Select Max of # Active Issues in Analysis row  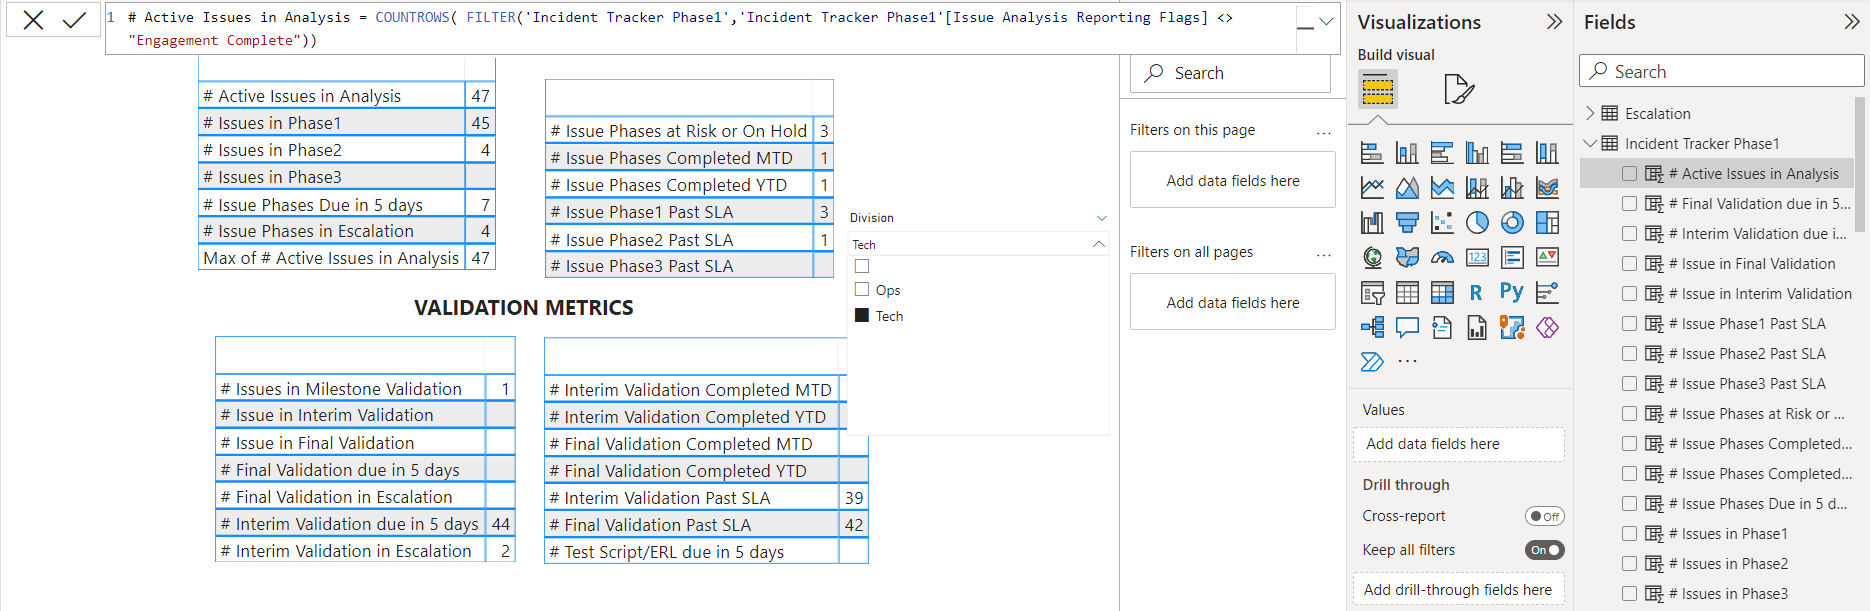[x=346, y=258]
